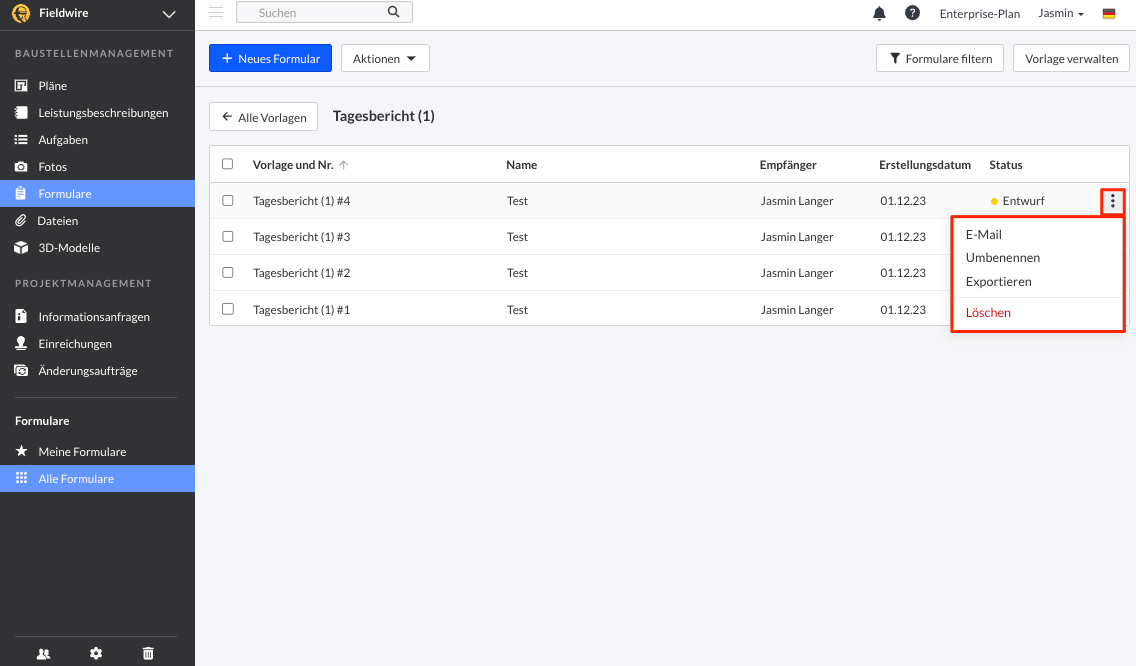
Task: Click the Neues Formular button
Action: point(270,59)
